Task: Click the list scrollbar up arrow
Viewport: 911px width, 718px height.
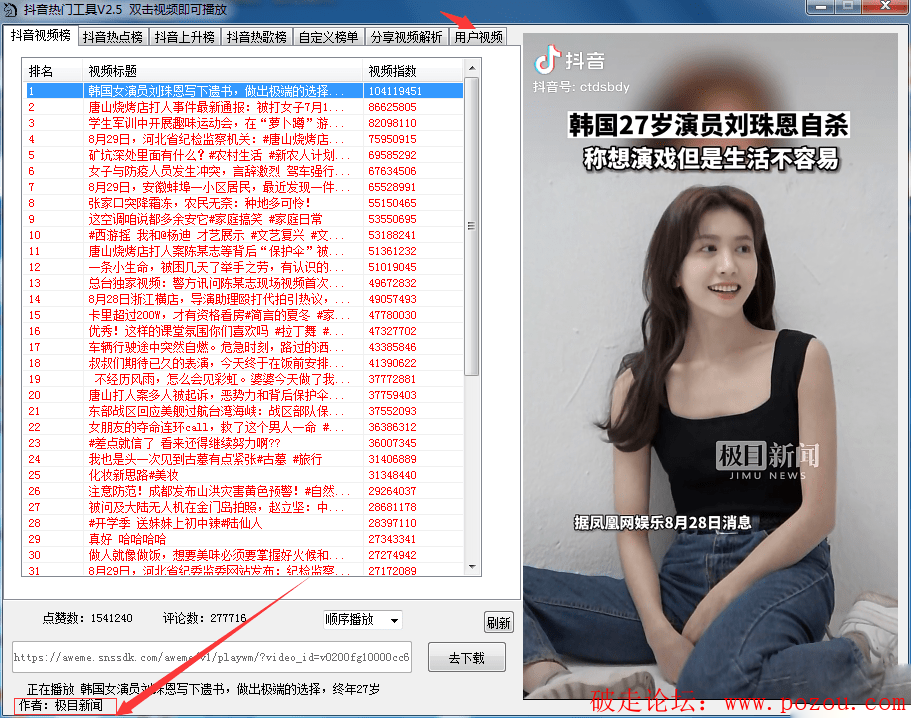Action: tap(472, 70)
